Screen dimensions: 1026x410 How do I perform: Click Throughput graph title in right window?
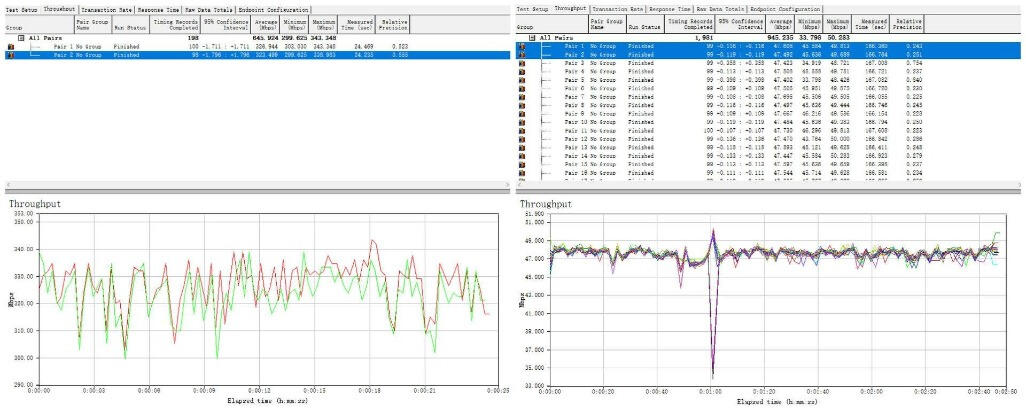[546, 204]
